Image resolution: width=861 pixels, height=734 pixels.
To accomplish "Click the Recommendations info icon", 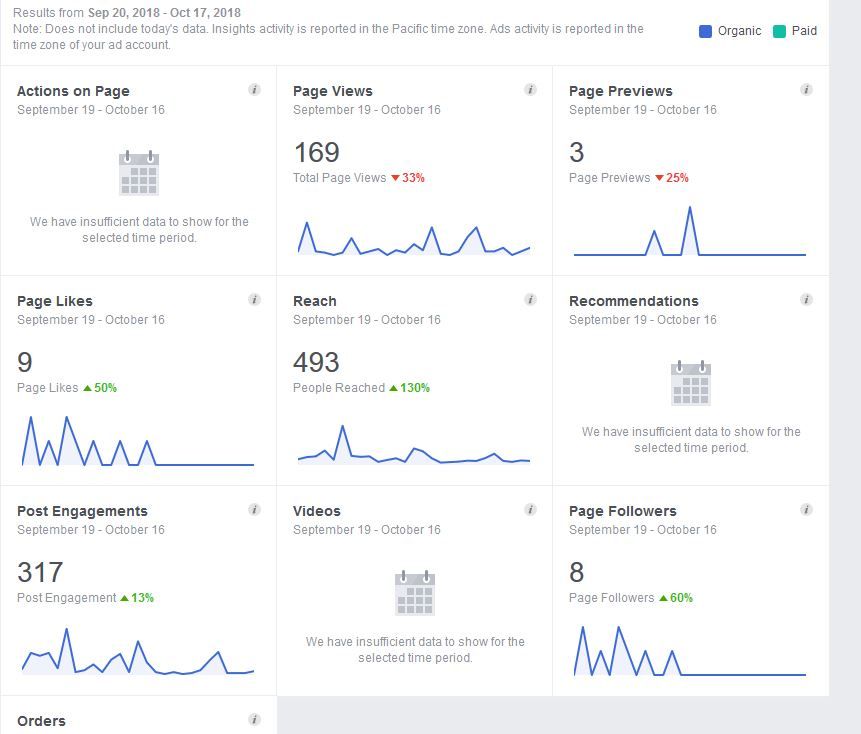I will pyautogui.click(x=807, y=298).
